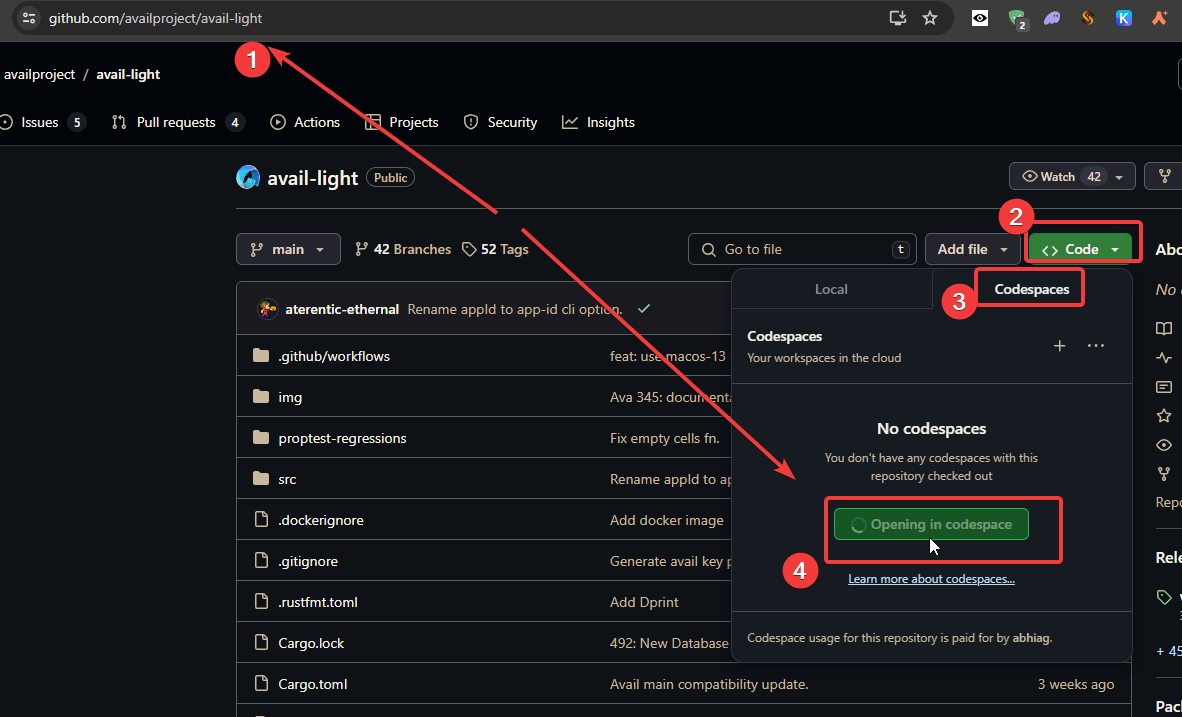This screenshot has width=1182, height=717.
Task: Click the bookmark star icon in address bar
Action: tap(930, 18)
